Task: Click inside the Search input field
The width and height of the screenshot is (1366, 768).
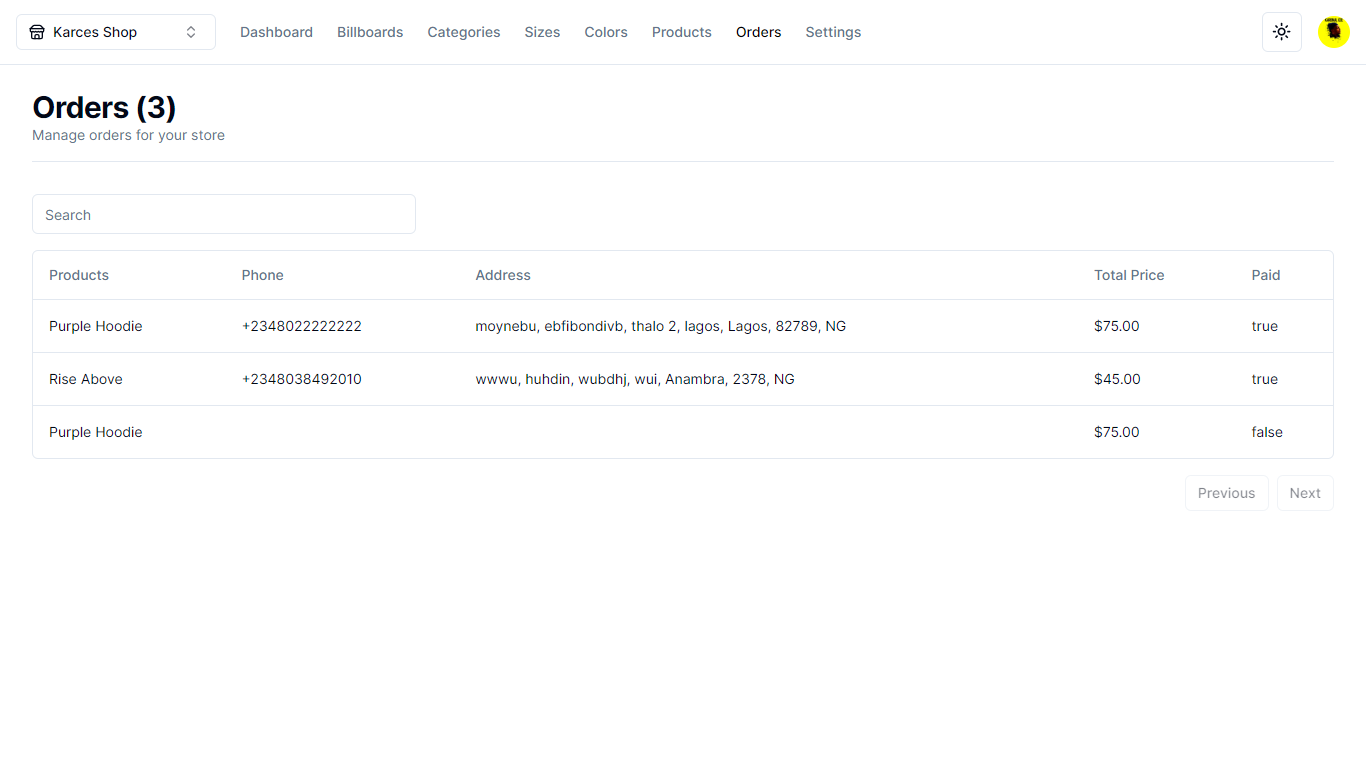Action: click(x=223, y=214)
